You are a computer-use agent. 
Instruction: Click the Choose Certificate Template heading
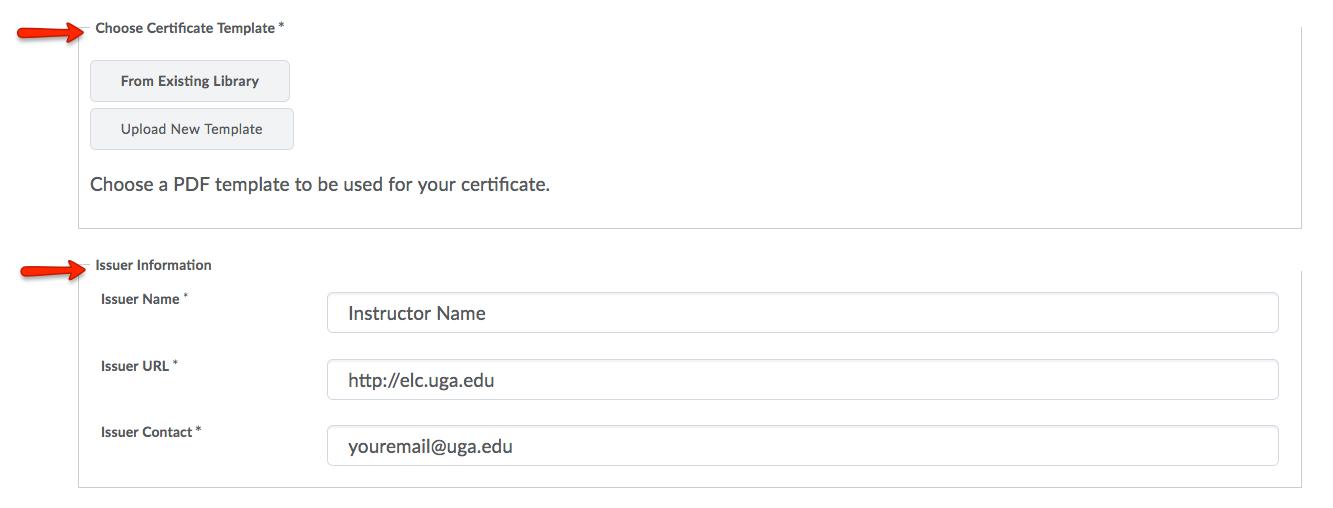pos(185,28)
